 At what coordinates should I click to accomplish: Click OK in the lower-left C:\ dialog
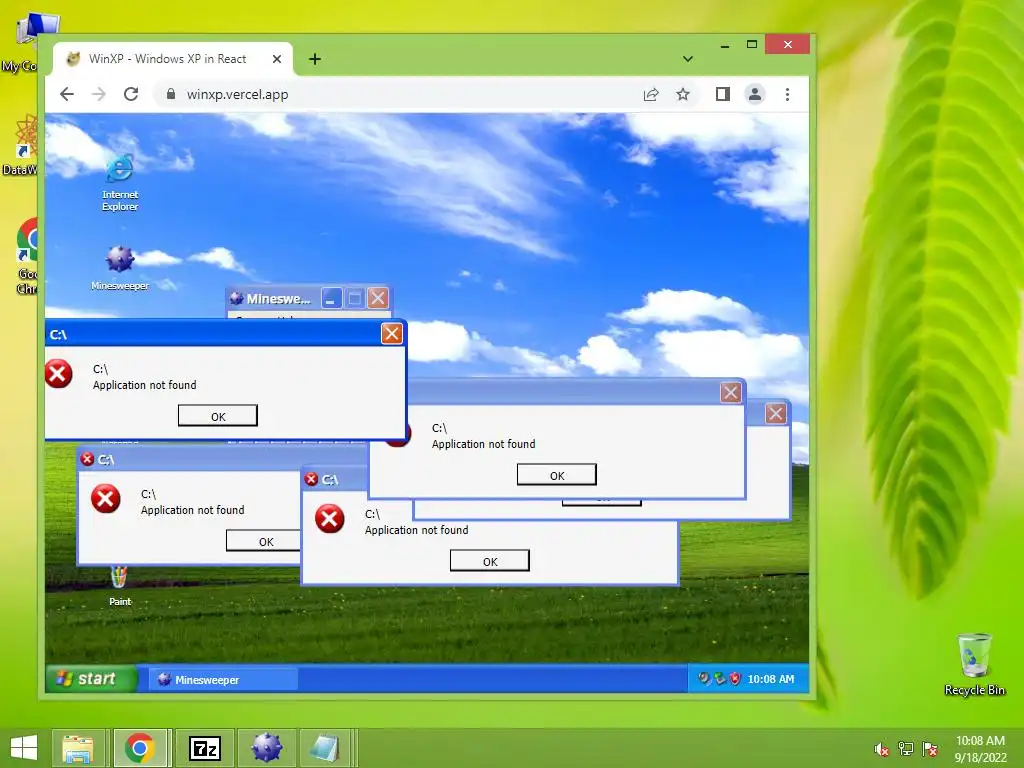pyautogui.click(x=263, y=541)
